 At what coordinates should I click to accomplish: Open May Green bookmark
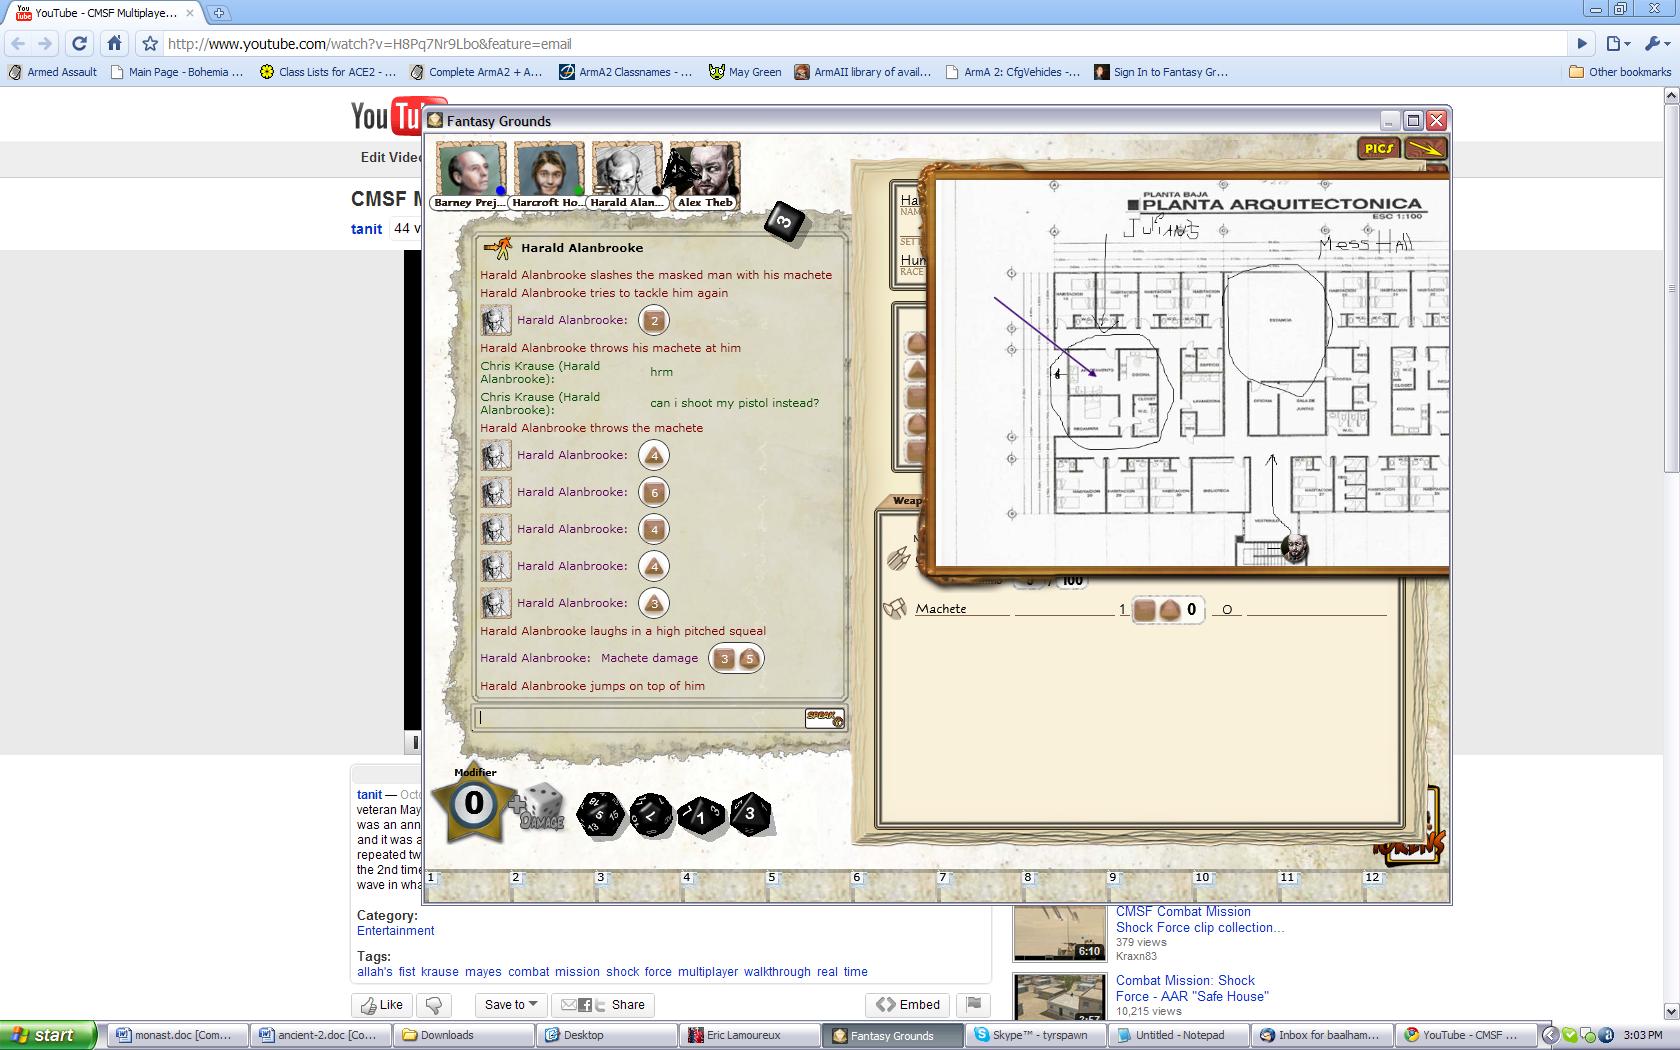click(x=745, y=72)
